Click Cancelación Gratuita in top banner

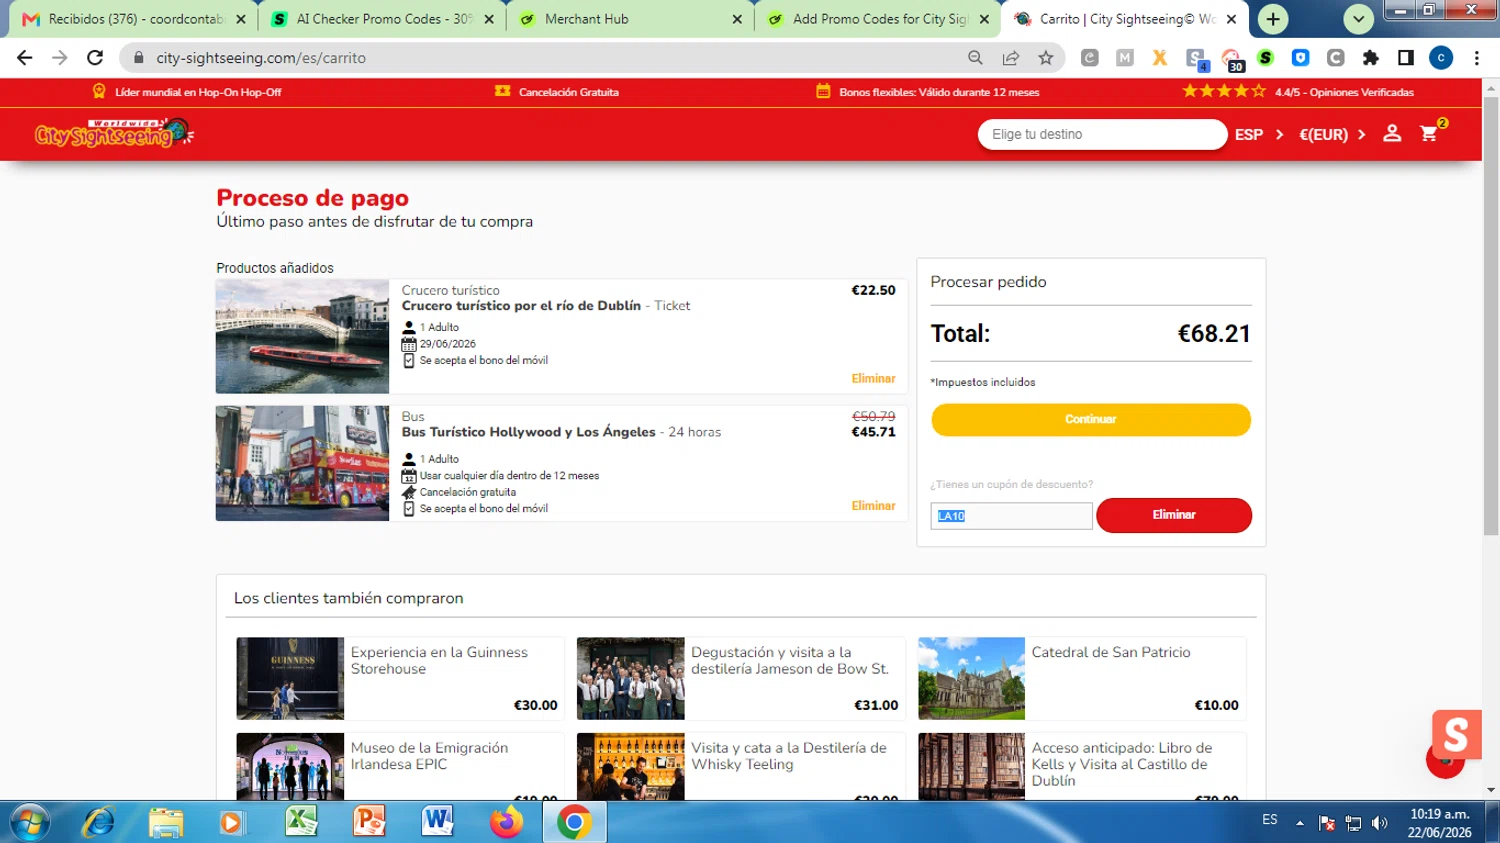(x=557, y=92)
